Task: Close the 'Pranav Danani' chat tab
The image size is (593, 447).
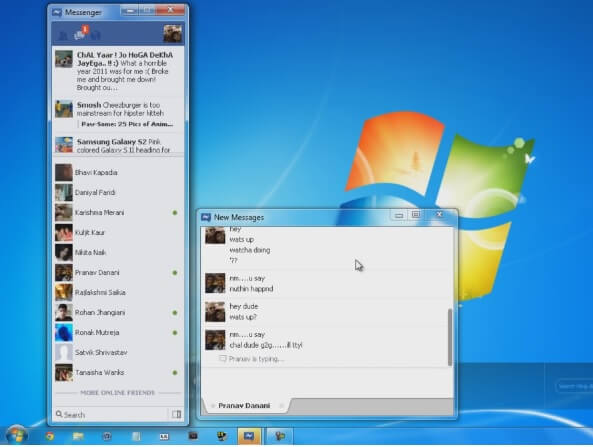Action: click(x=281, y=406)
